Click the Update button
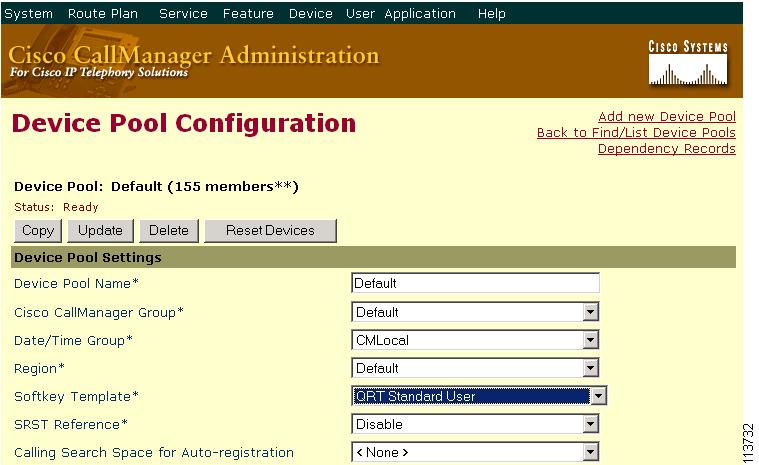The height and width of the screenshot is (465, 759). pos(100,231)
